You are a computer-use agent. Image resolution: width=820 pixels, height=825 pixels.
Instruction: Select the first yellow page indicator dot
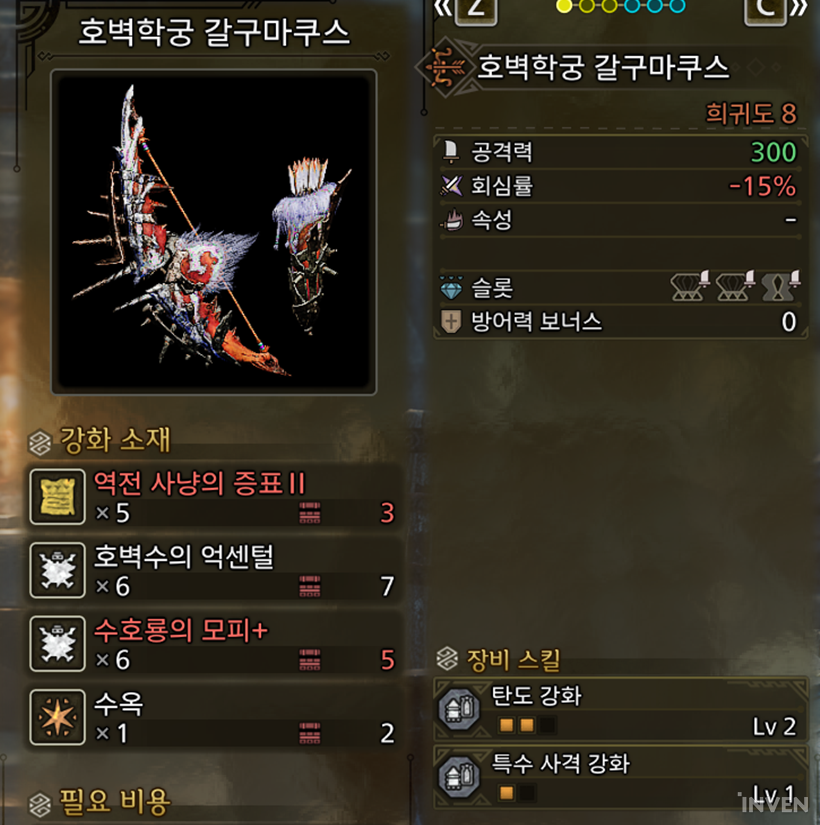564,6
